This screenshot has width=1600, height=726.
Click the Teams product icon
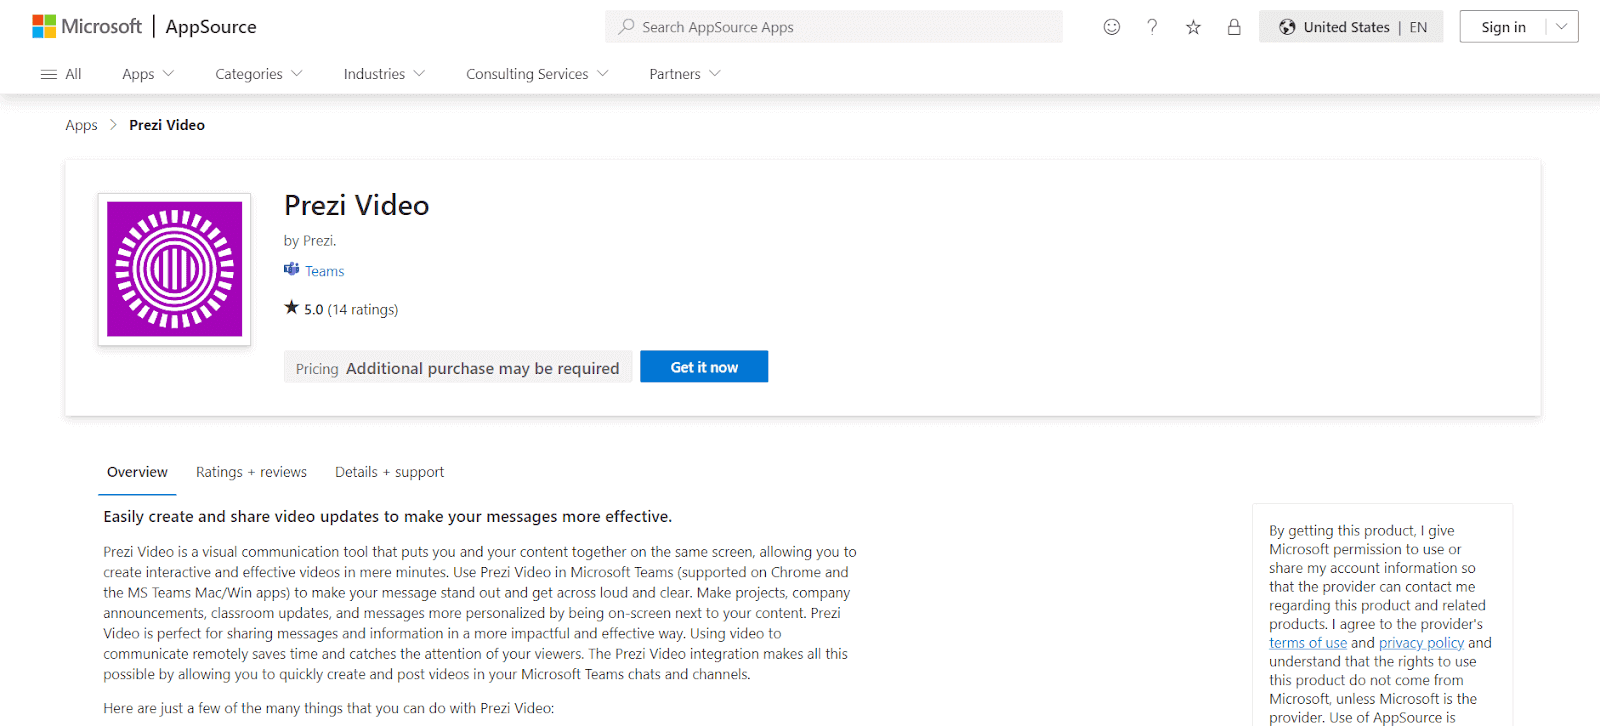(292, 270)
